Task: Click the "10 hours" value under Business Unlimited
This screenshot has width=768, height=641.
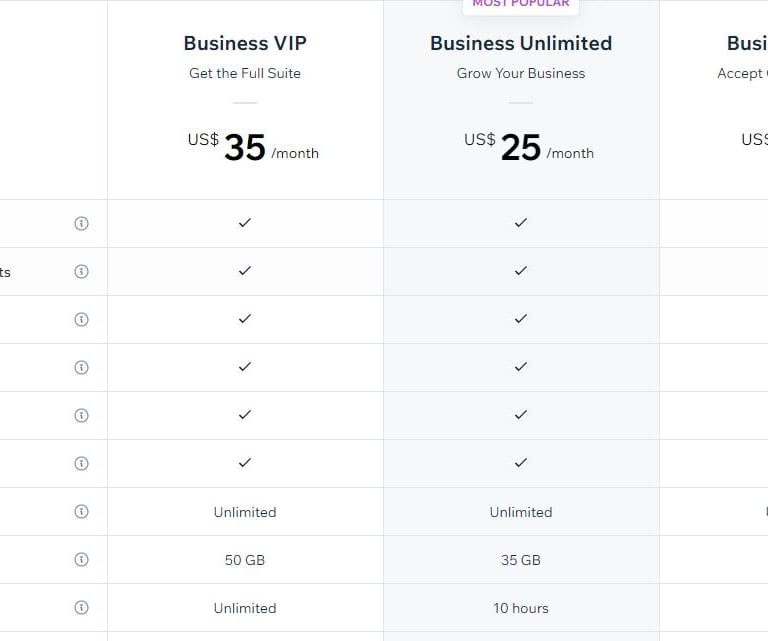Action: tap(521, 608)
